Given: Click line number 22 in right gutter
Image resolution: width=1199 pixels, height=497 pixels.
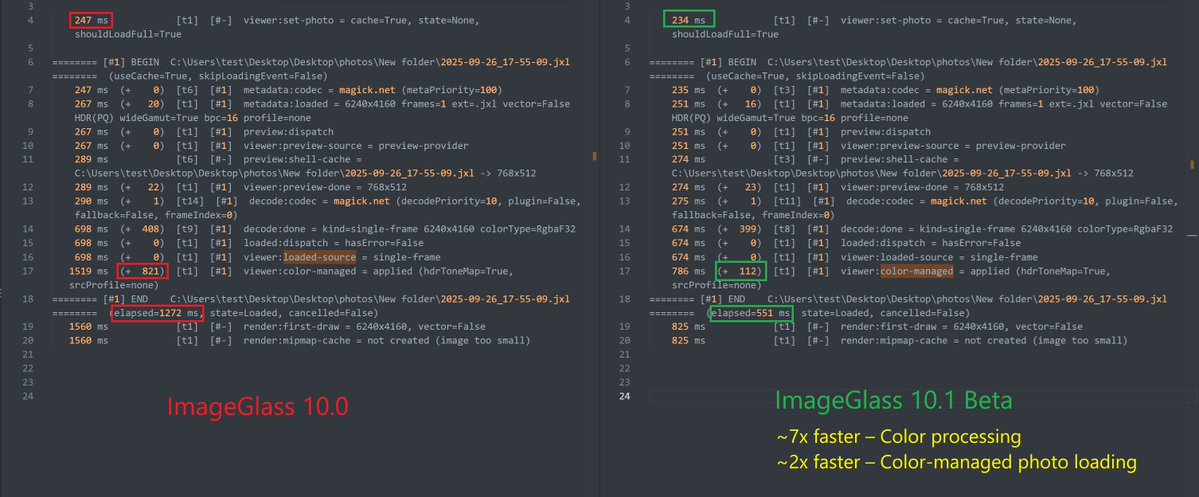Looking at the screenshot, I should pos(625,369).
